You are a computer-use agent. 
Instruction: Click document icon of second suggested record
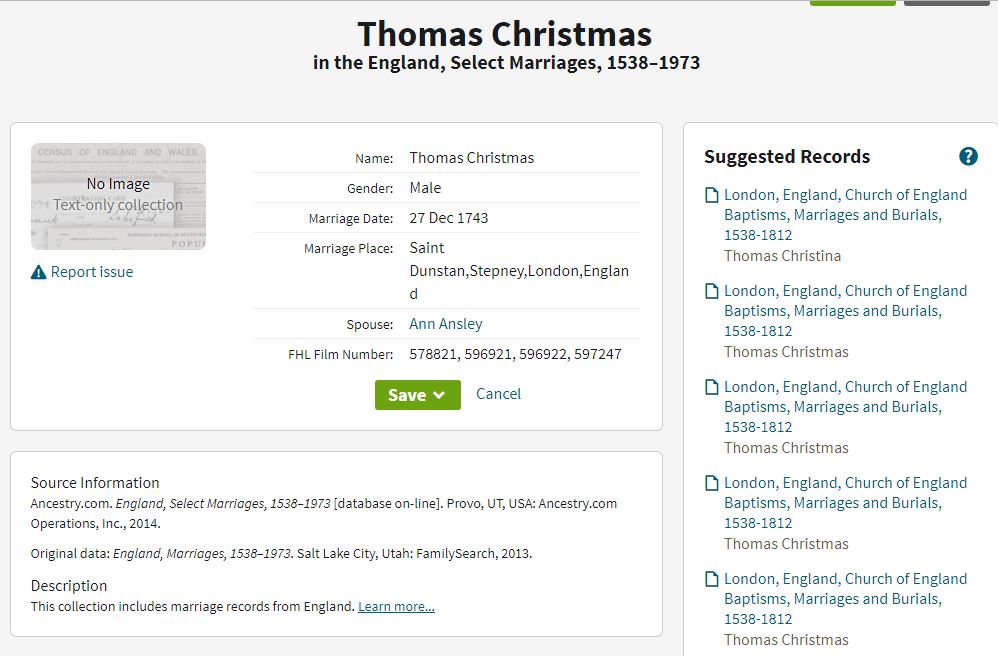(712, 291)
